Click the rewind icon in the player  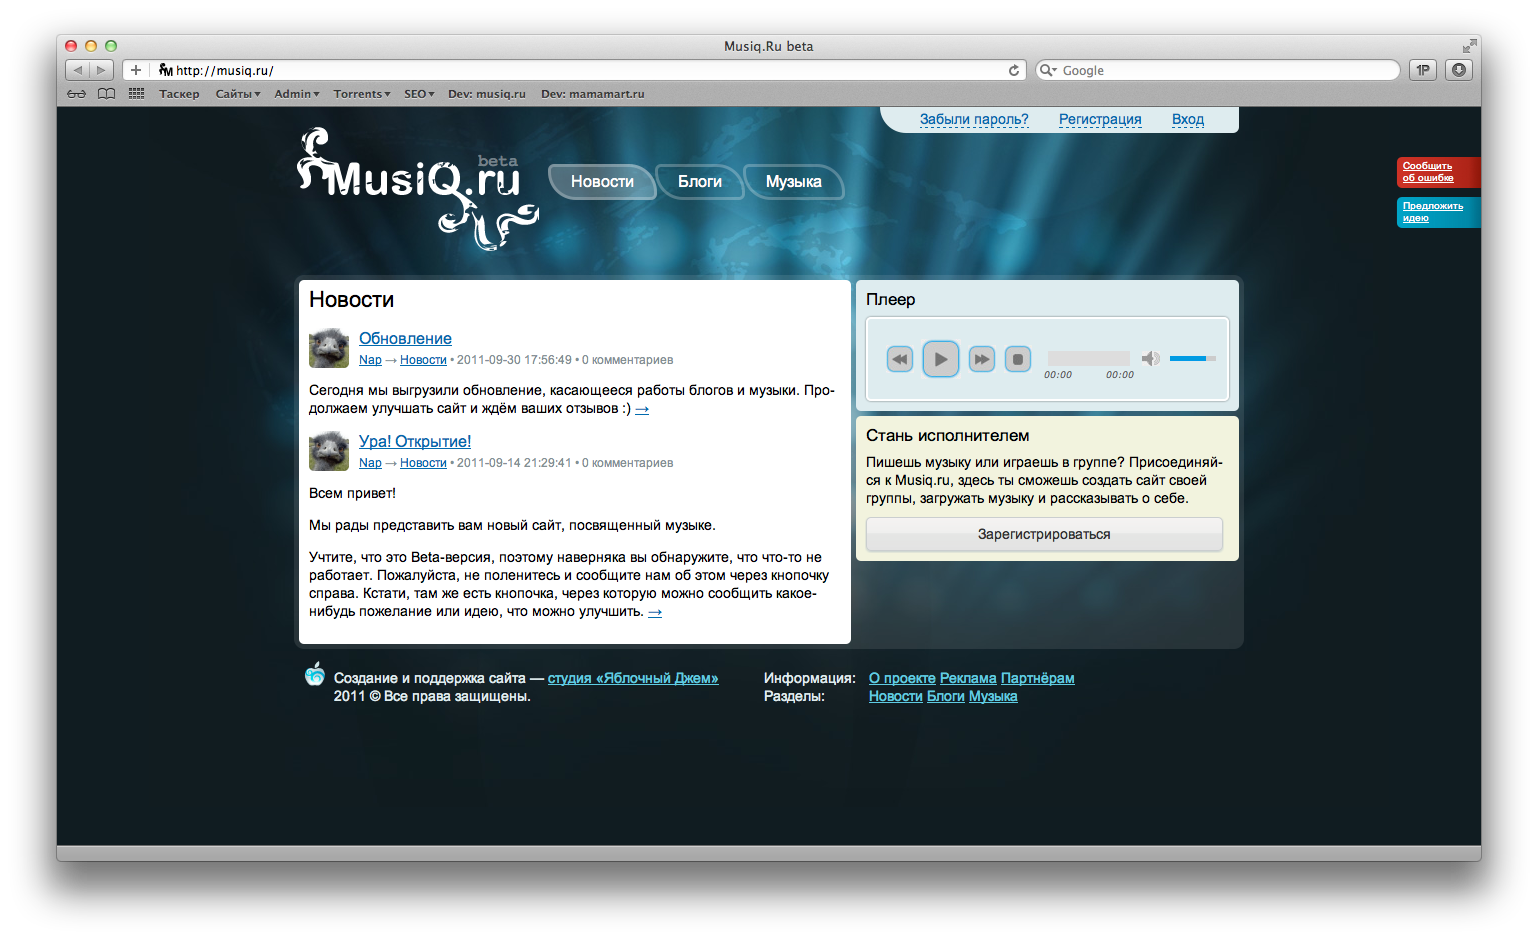[x=899, y=359]
